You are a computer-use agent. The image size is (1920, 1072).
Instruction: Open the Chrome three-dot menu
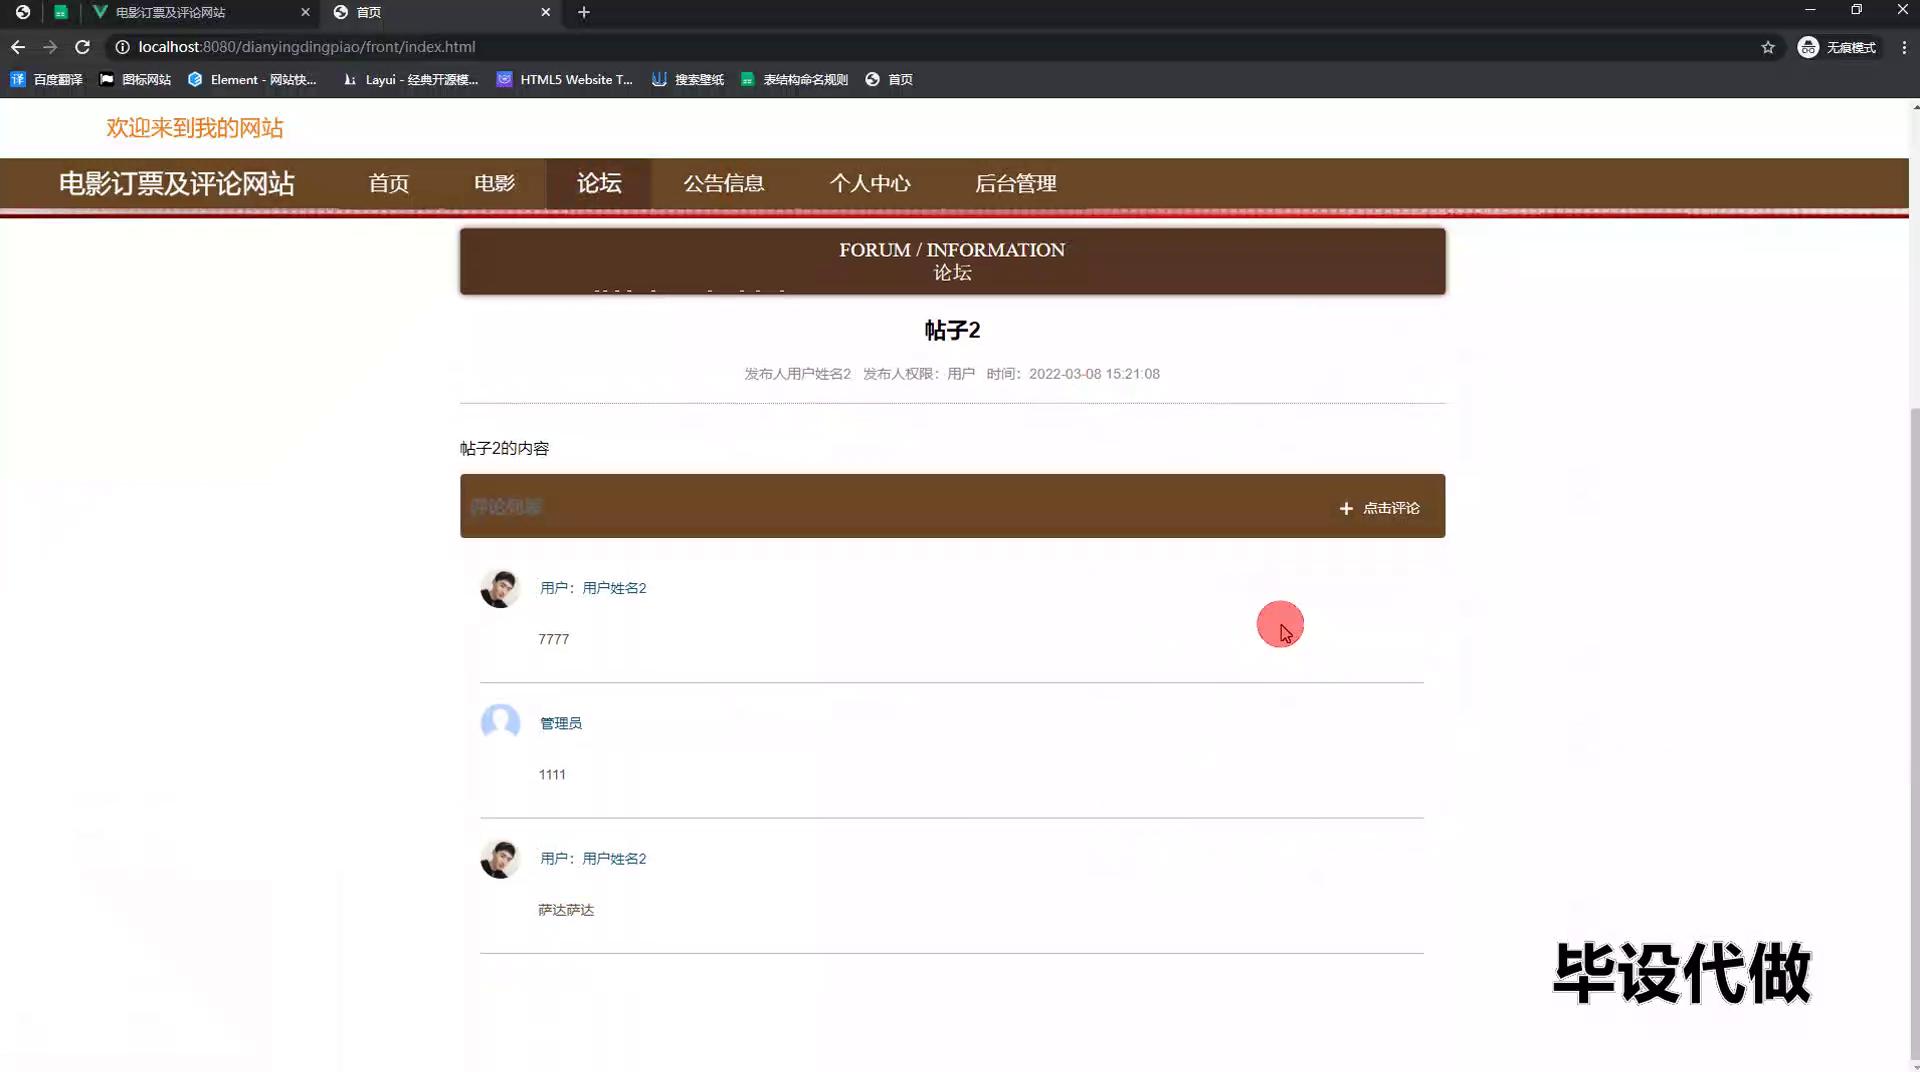pyautogui.click(x=1904, y=47)
